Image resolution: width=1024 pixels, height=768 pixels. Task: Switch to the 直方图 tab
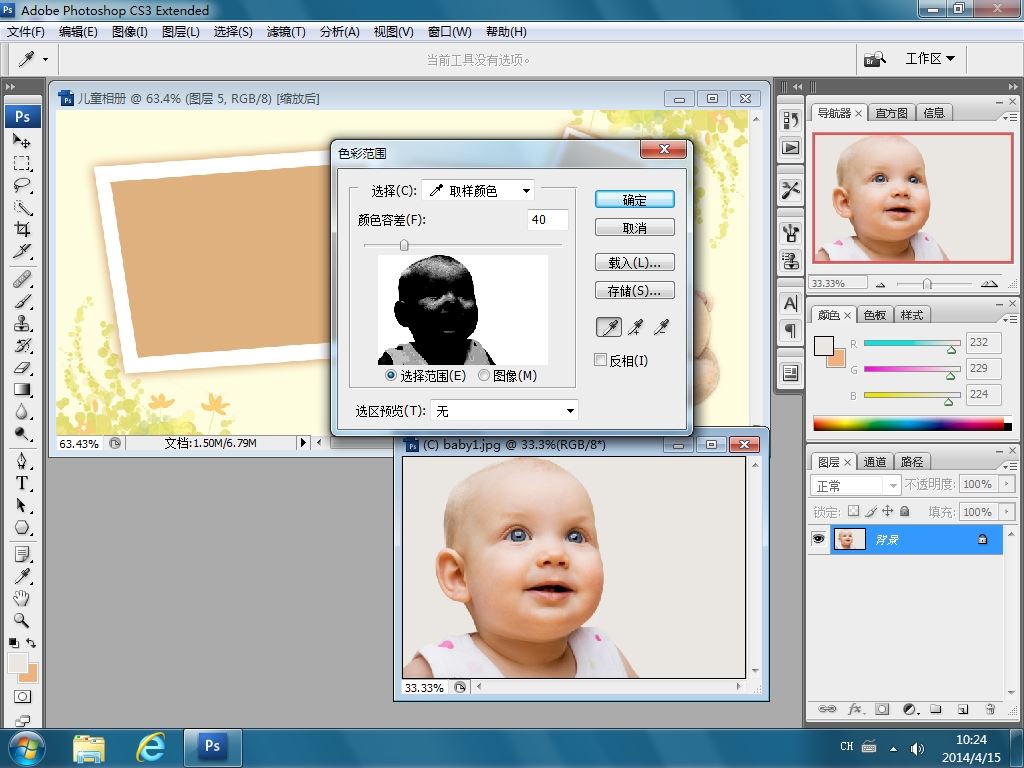pyautogui.click(x=891, y=113)
